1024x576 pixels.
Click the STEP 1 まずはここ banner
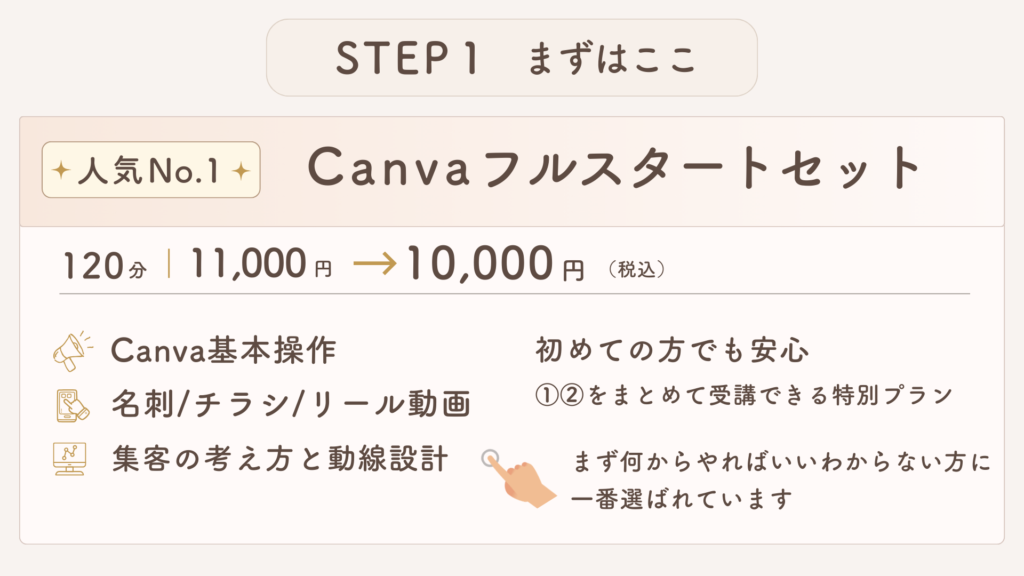coord(511,58)
